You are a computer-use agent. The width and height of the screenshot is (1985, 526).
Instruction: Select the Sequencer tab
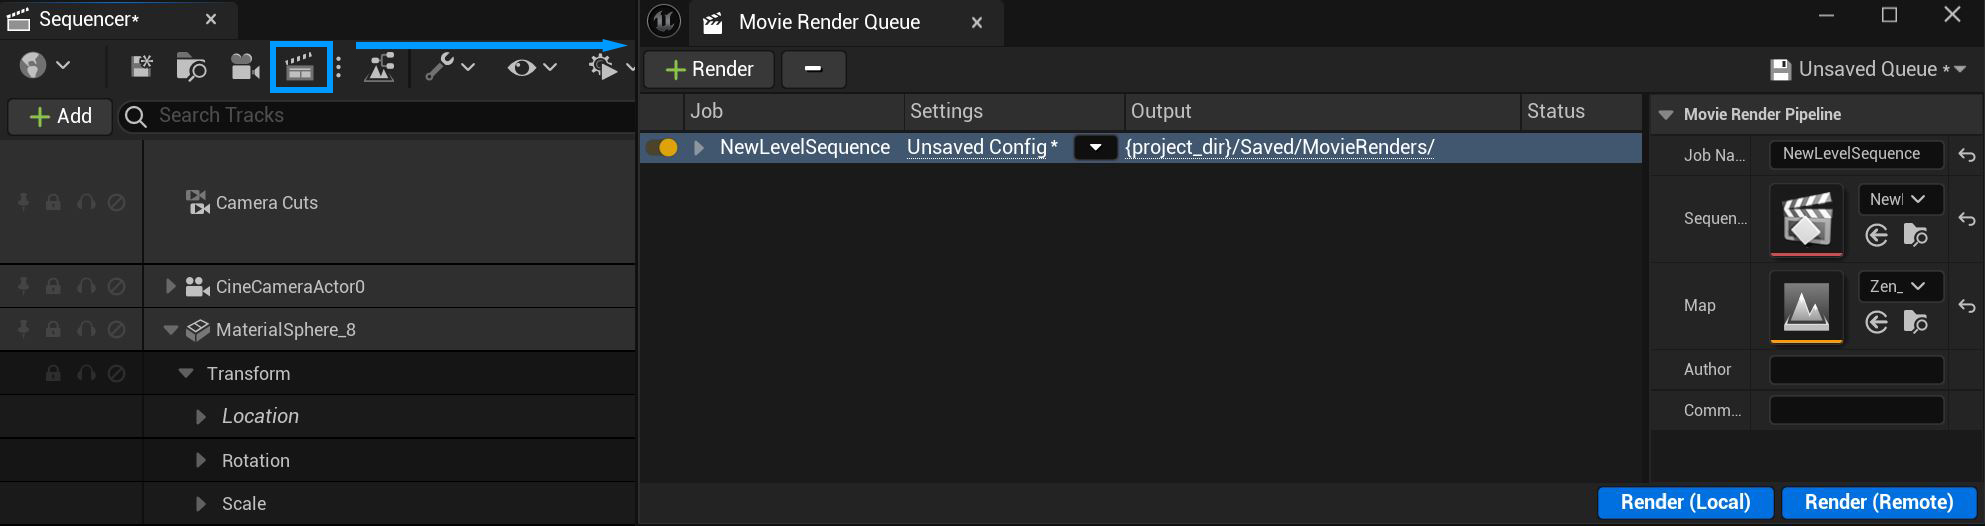coord(88,19)
